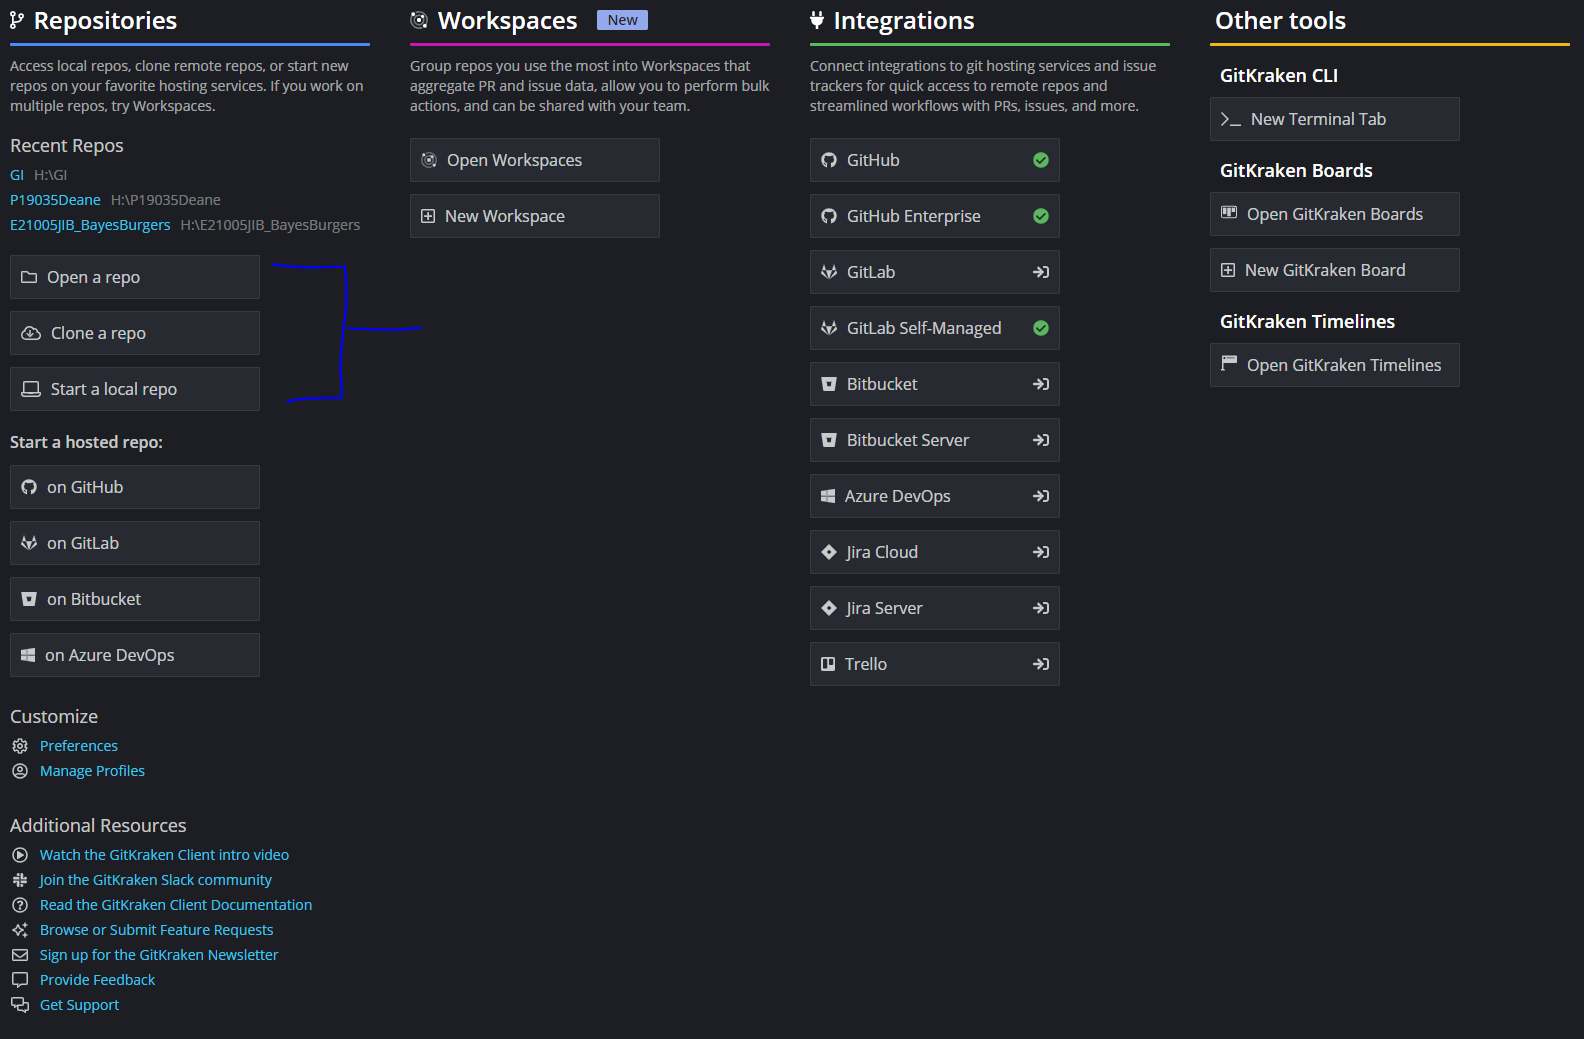Click the Jira Server sign-in arrow icon

(1041, 608)
